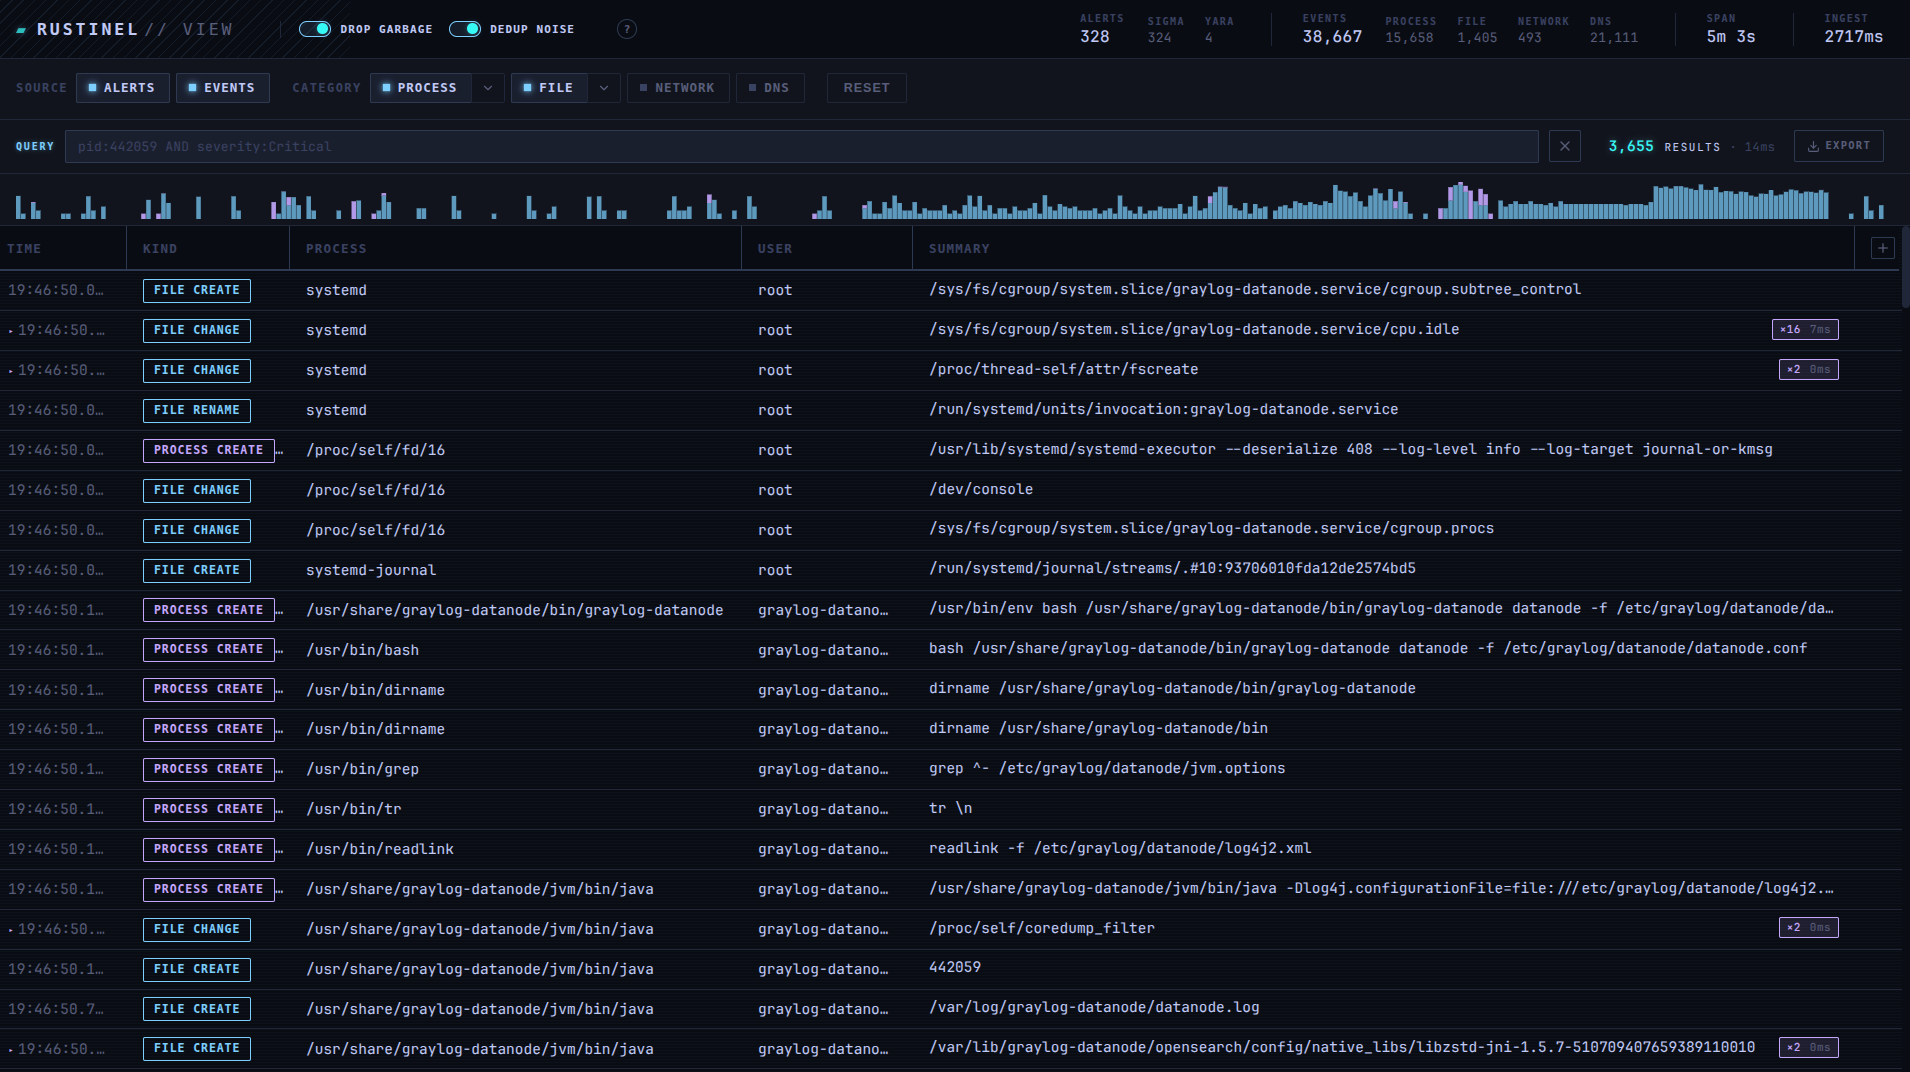This screenshot has width=1910, height=1072.
Task: Grab the vertical scrollbar of the results table
Action: 1905,268
